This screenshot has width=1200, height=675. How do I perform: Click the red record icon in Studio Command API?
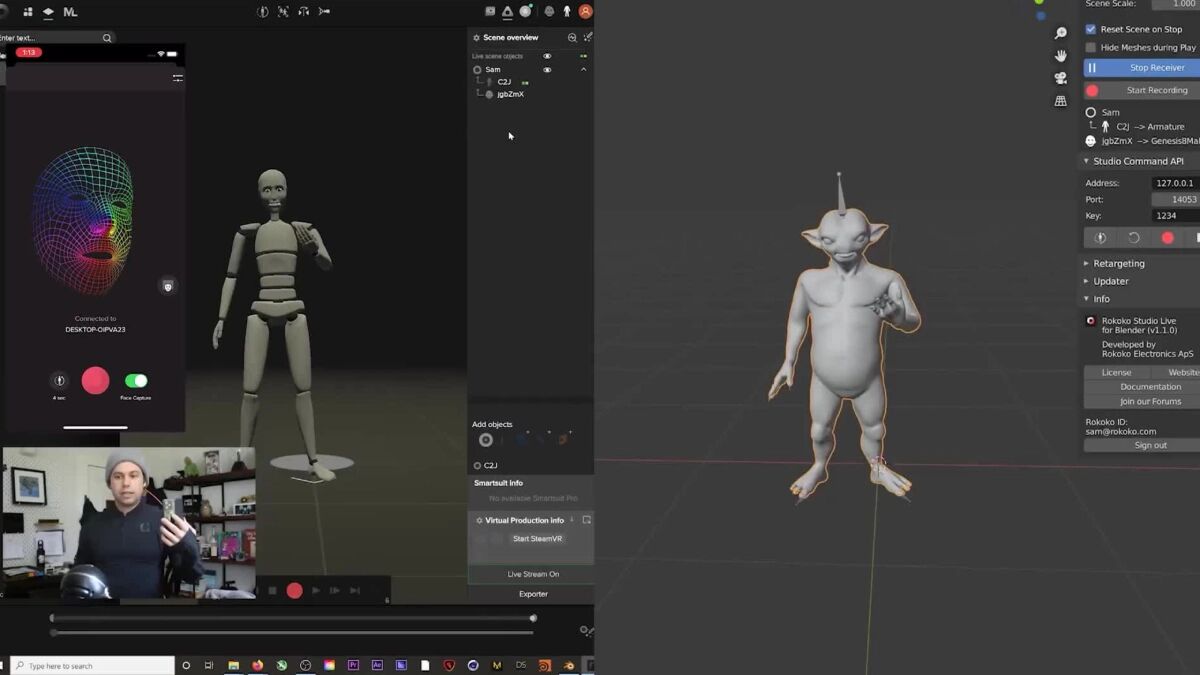point(1167,238)
